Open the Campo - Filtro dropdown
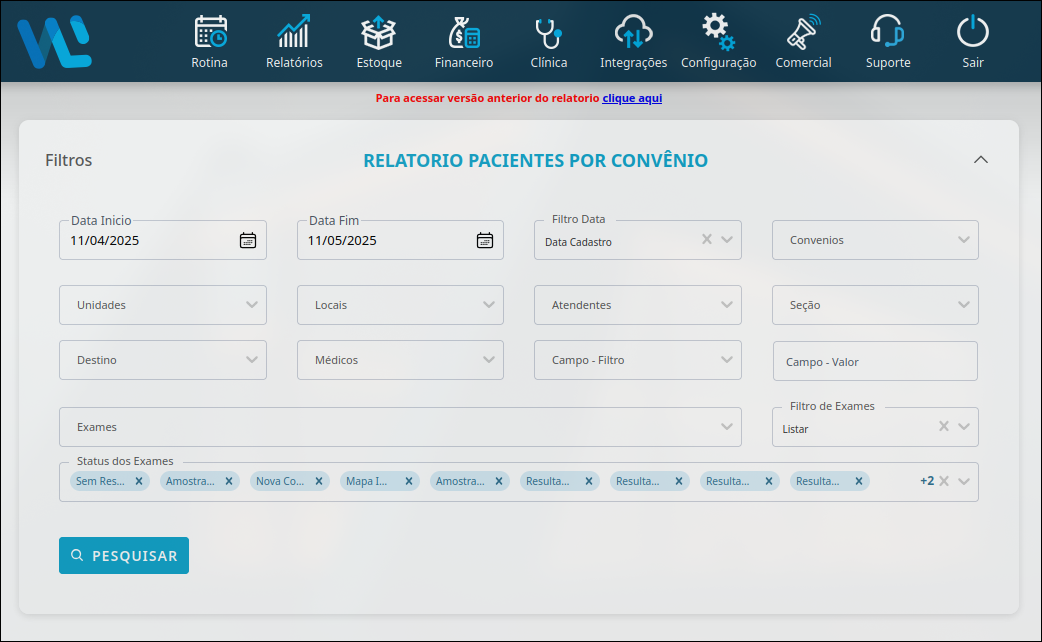 point(638,360)
